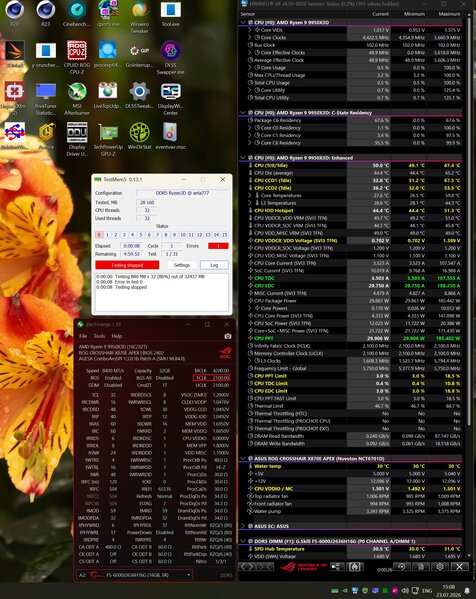Open the CPUID ROG CPU-Z desktop icon
The height and width of the screenshot is (599, 476).
click(x=77, y=58)
